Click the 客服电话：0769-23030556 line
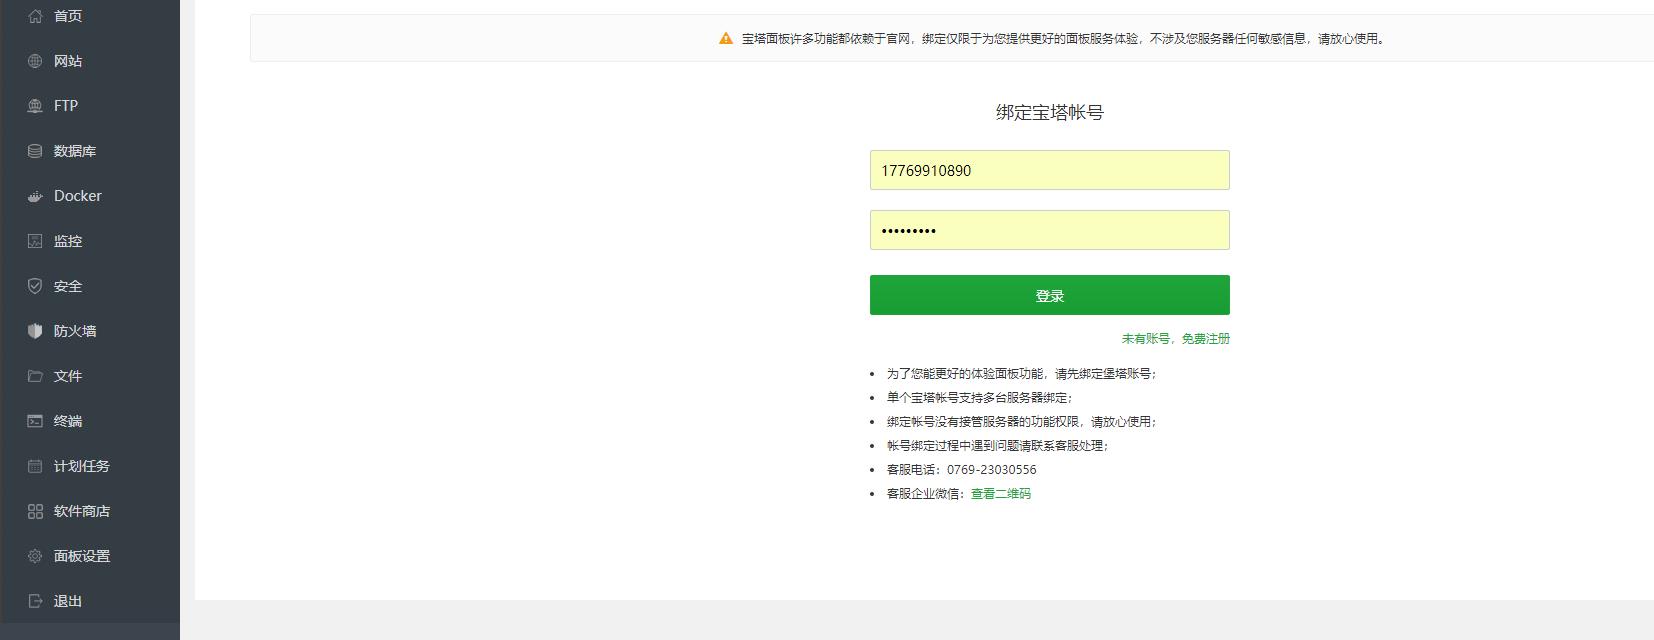 [962, 470]
